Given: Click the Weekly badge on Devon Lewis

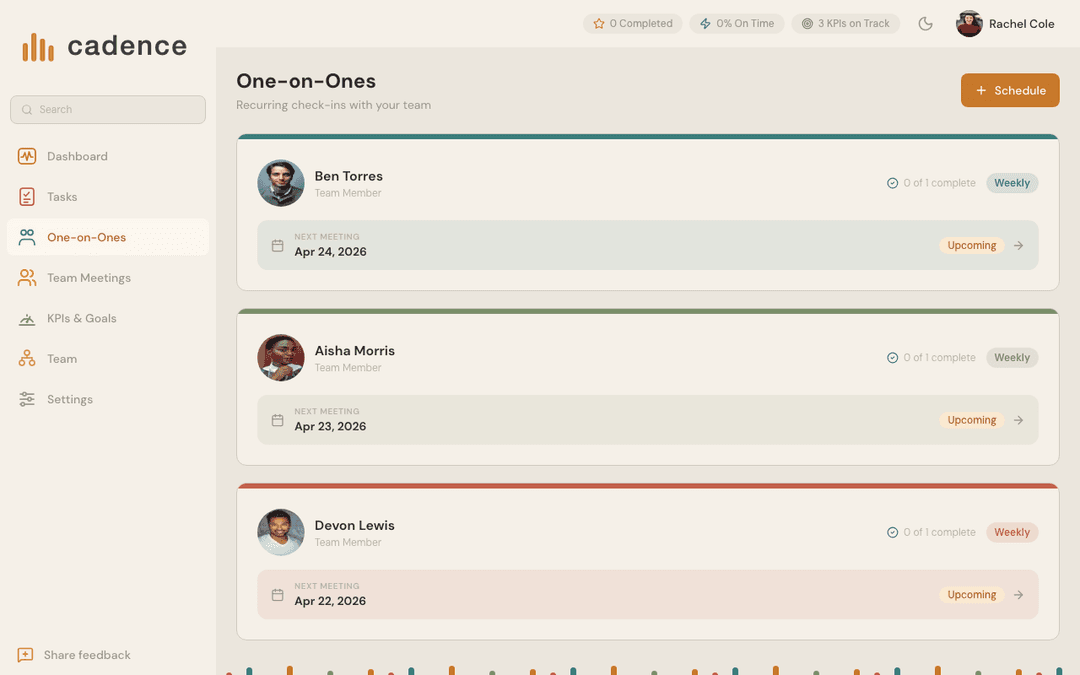Looking at the screenshot, I should pyautogui.click(x=1012, y=533).
